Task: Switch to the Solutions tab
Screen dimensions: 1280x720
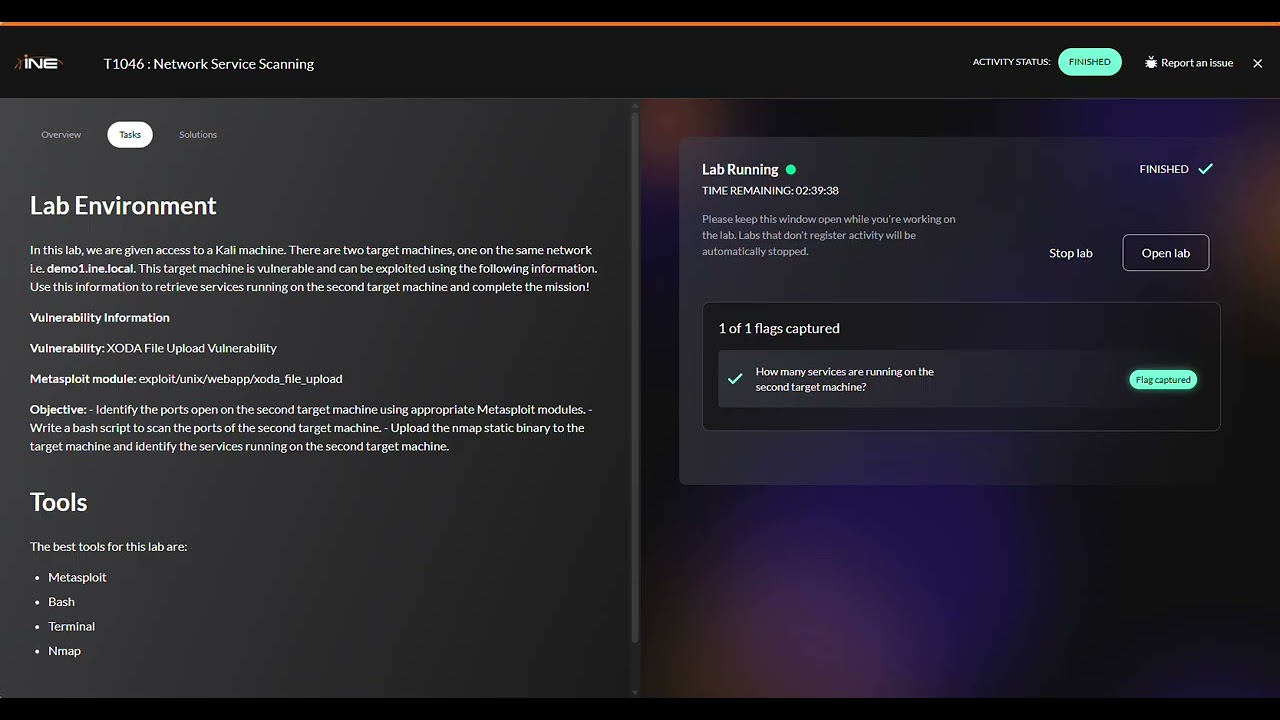Action: point(198,134)
